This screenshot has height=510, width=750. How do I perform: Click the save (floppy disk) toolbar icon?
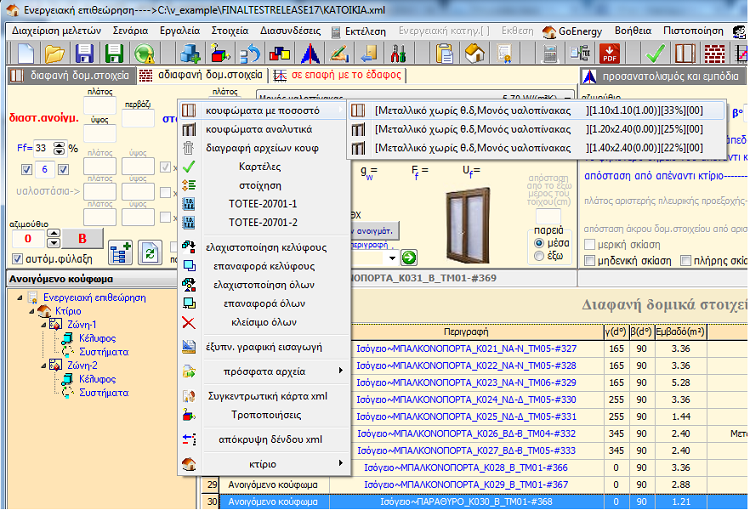coord(84,52)
